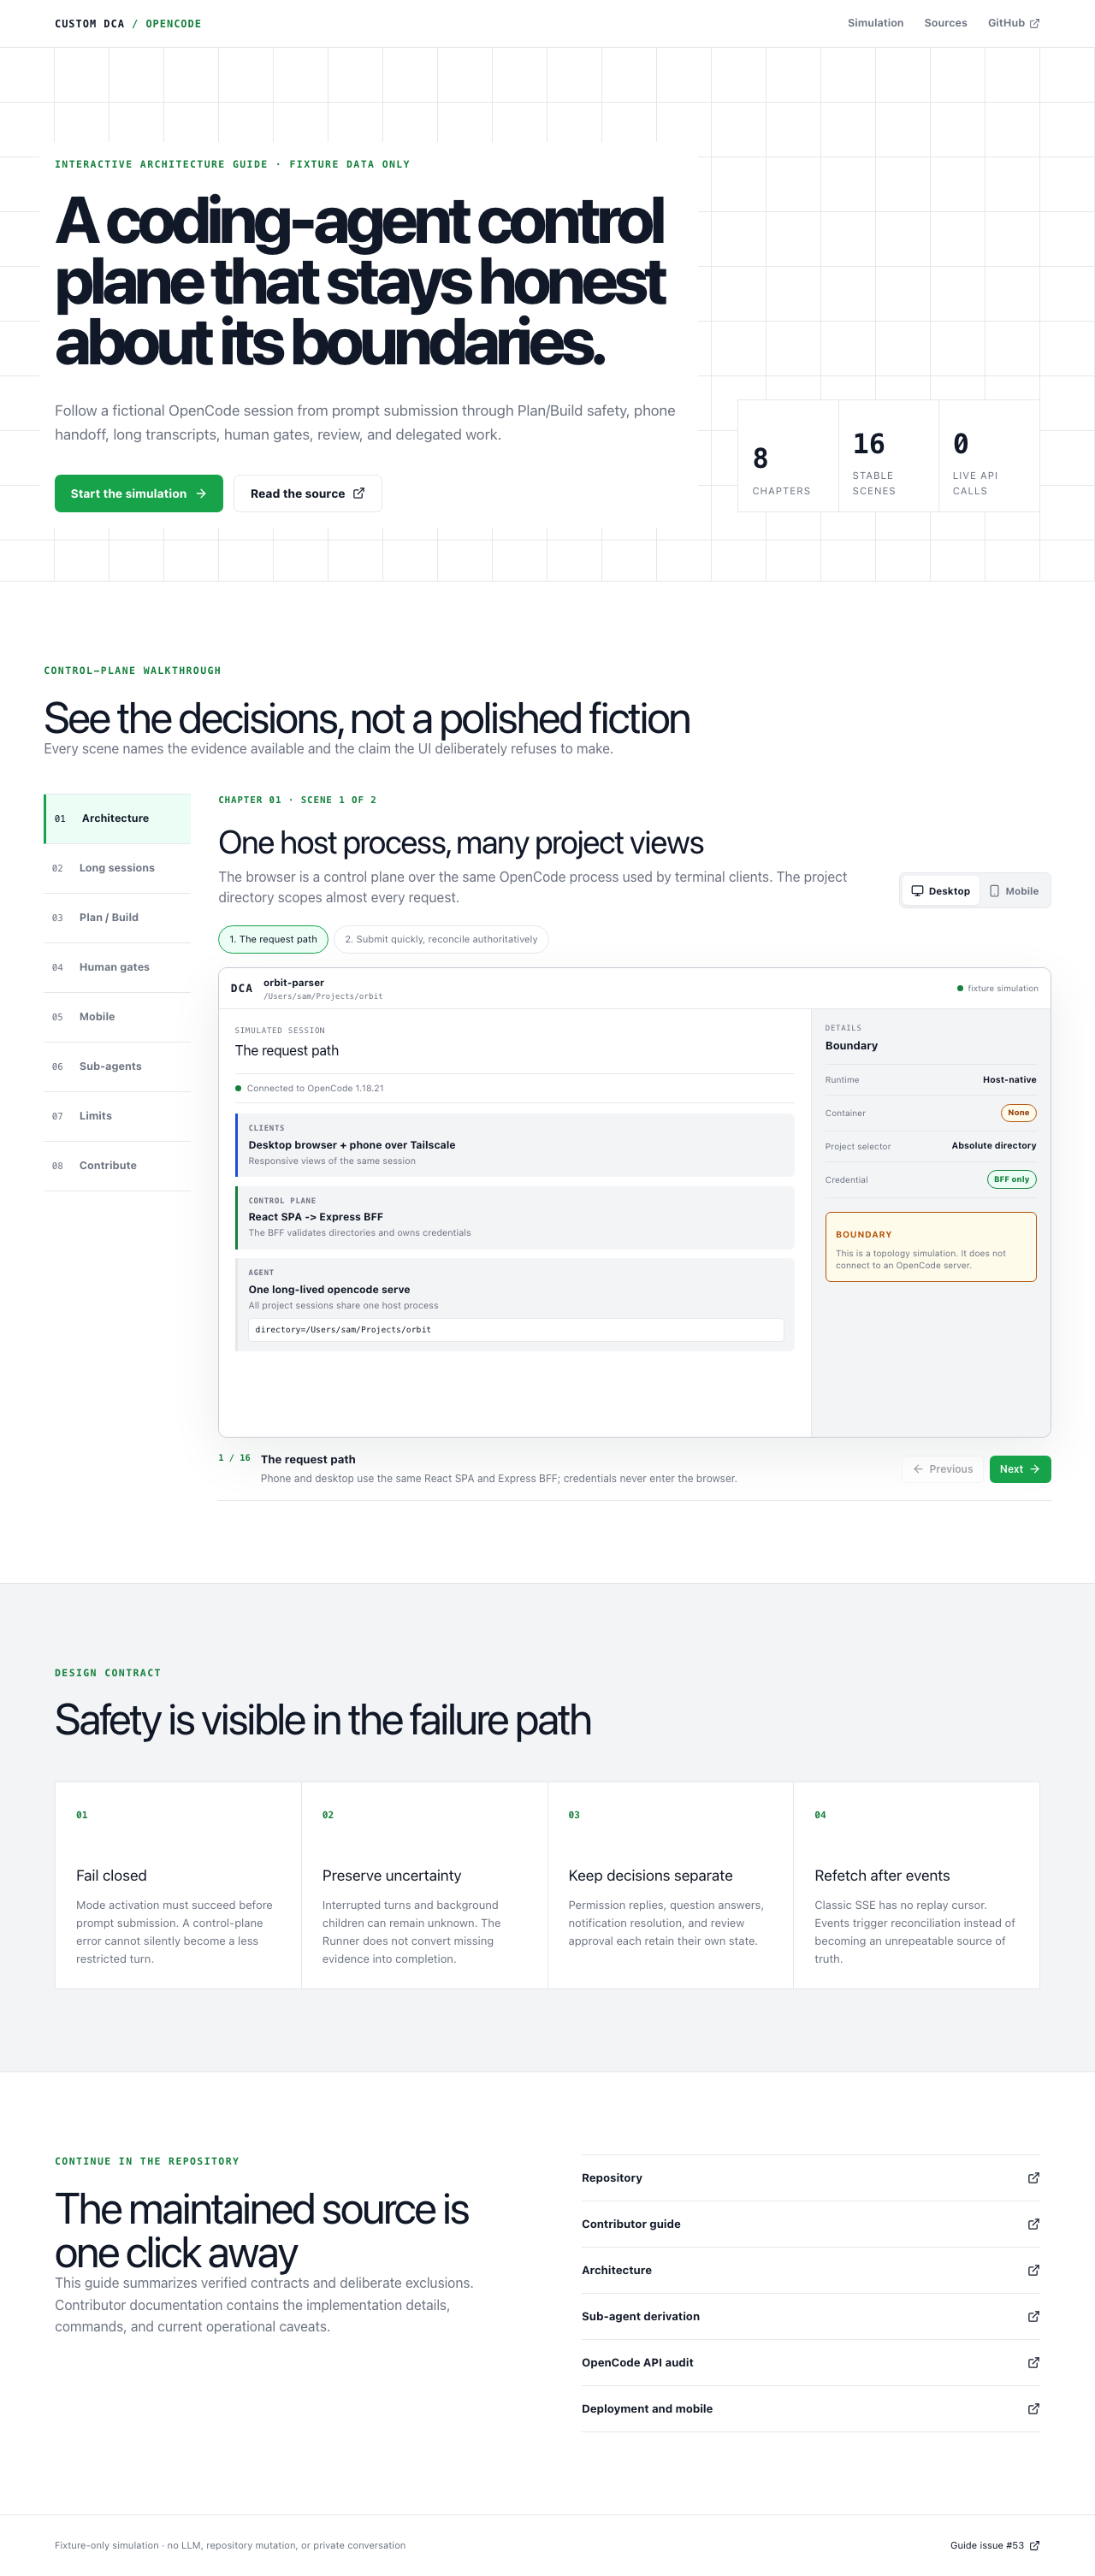Click external-link icon in OpenCode API audit row
The image size is (1095, 2576).
[1033, 2362]
